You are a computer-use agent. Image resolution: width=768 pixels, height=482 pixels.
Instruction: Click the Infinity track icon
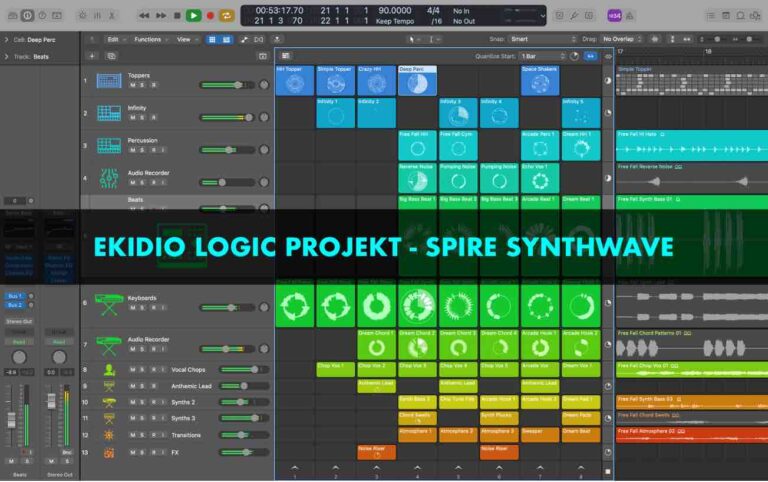109,113
